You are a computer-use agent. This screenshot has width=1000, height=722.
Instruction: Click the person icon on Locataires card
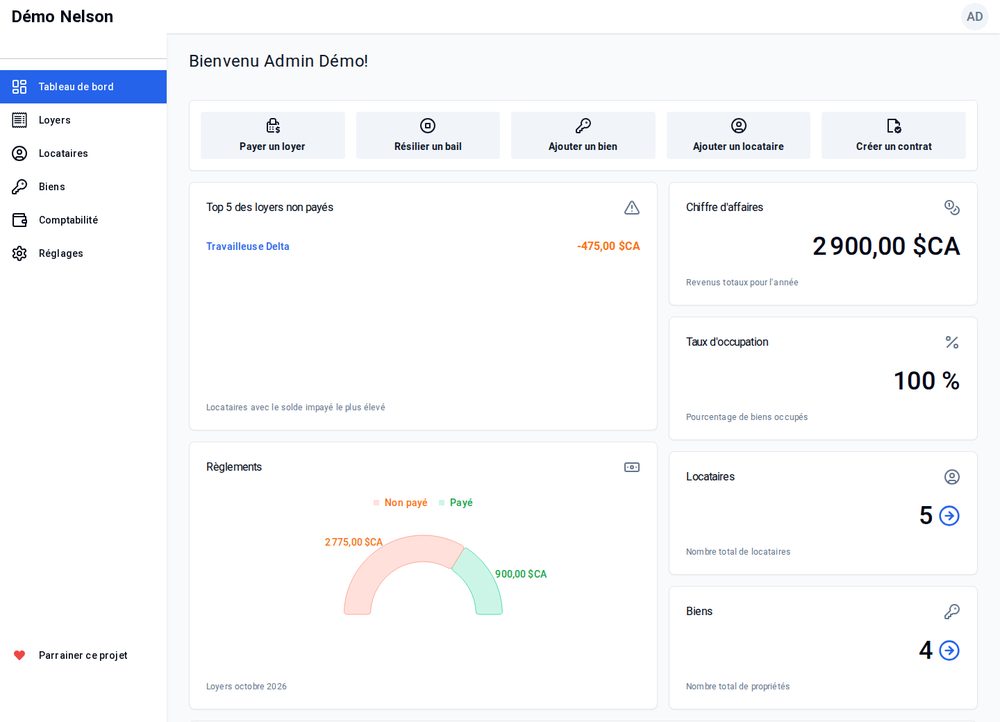952,477
